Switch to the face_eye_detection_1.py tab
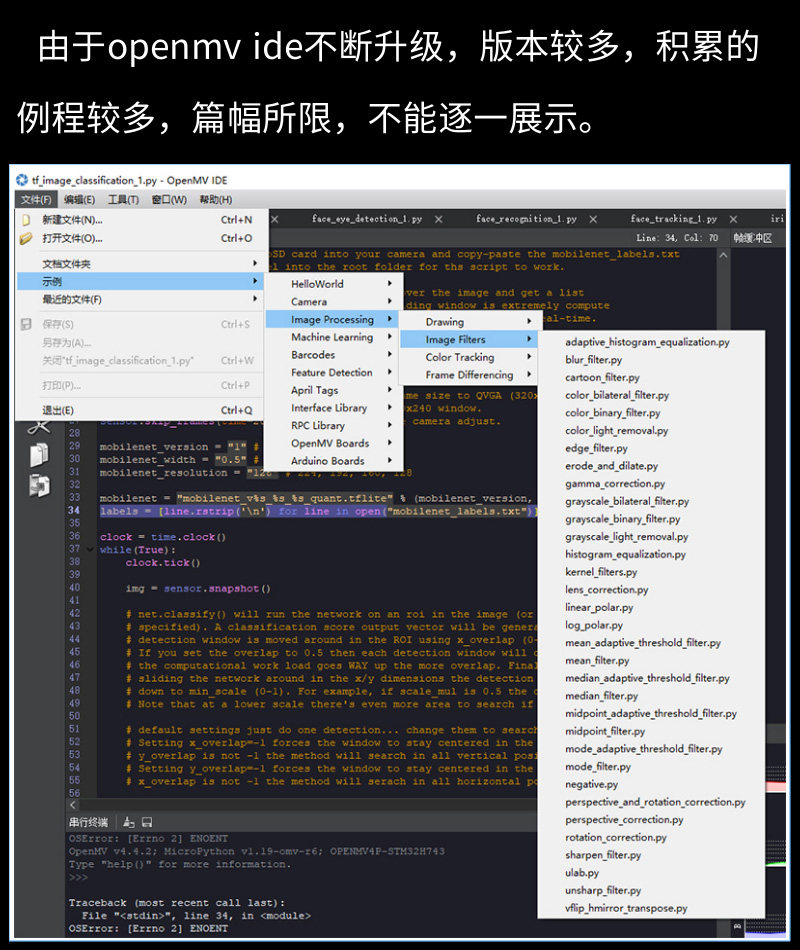This screenshot has height=950, width=800. tap(367, 219)
